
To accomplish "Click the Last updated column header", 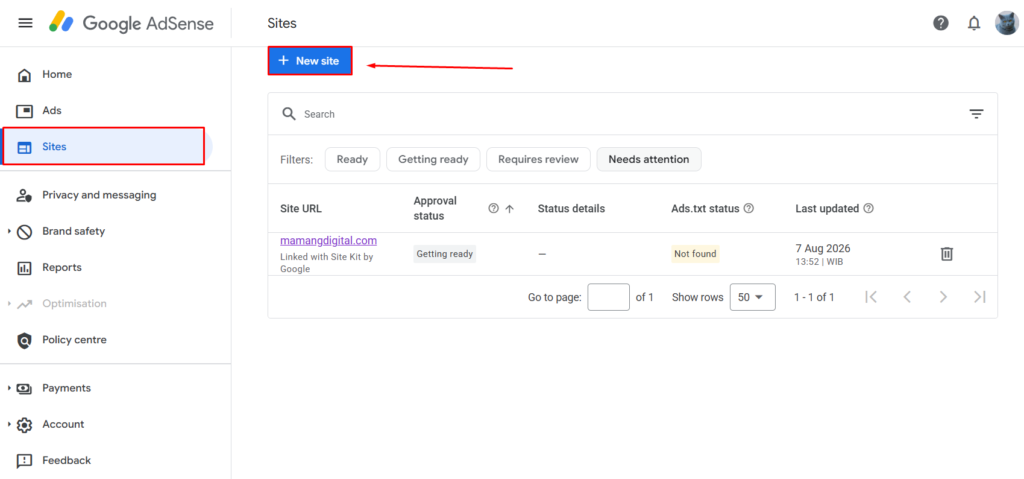I will pos(827,208).
